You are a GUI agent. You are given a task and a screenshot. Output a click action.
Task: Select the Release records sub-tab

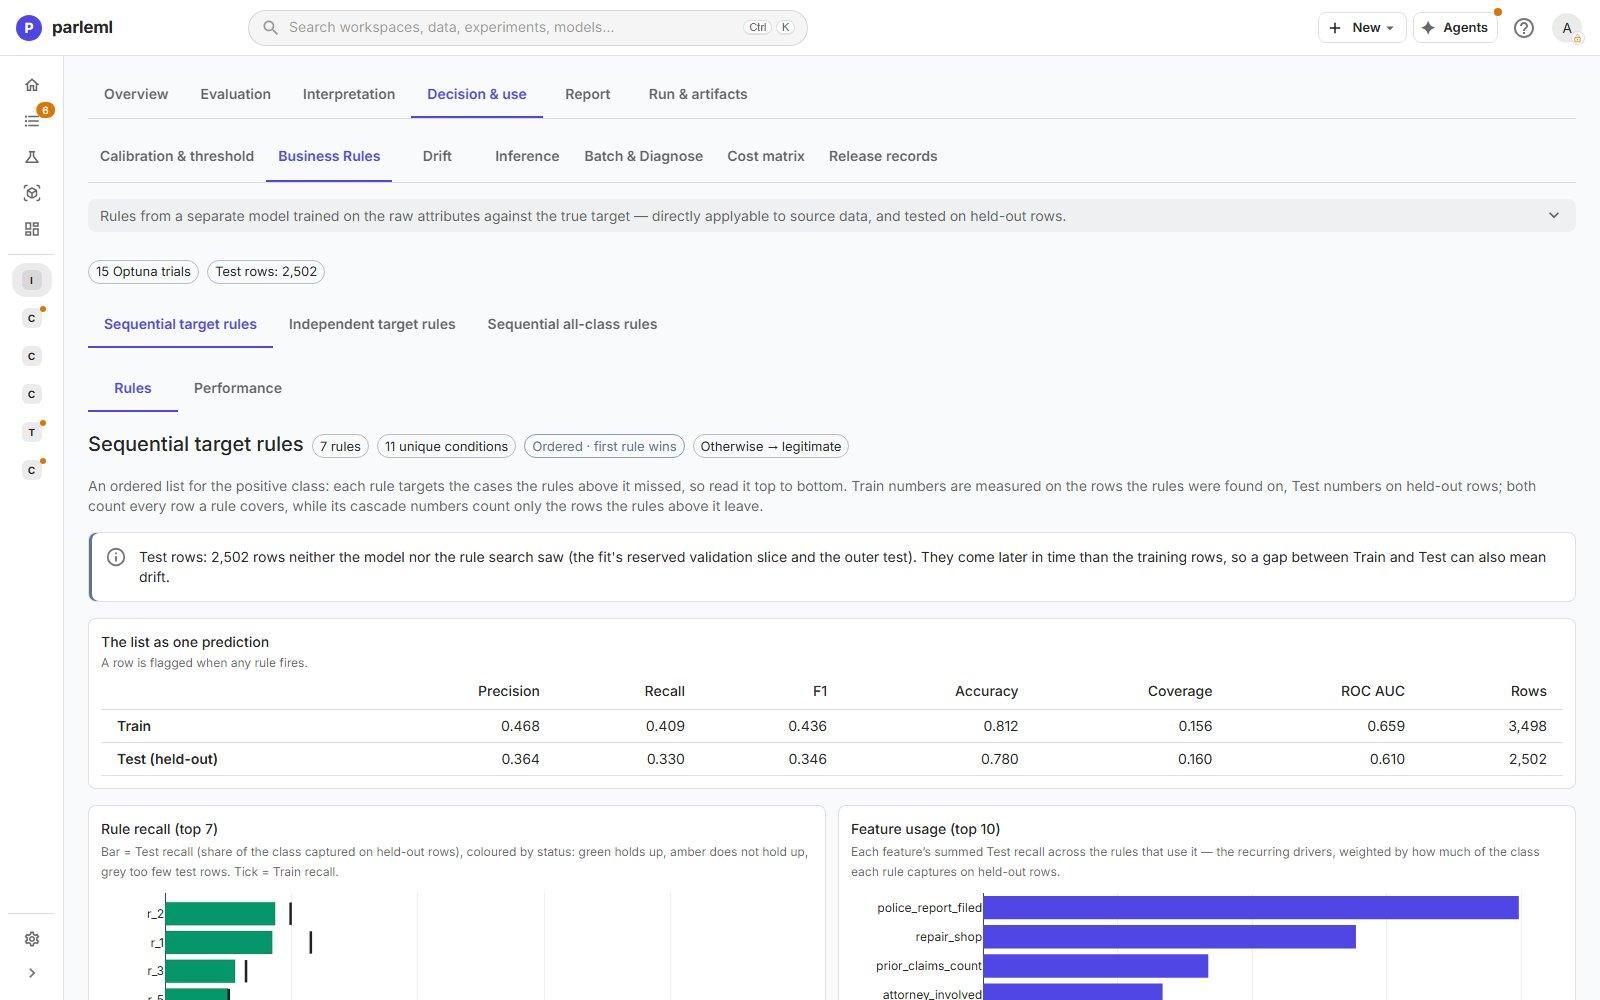tap(883, 156)
